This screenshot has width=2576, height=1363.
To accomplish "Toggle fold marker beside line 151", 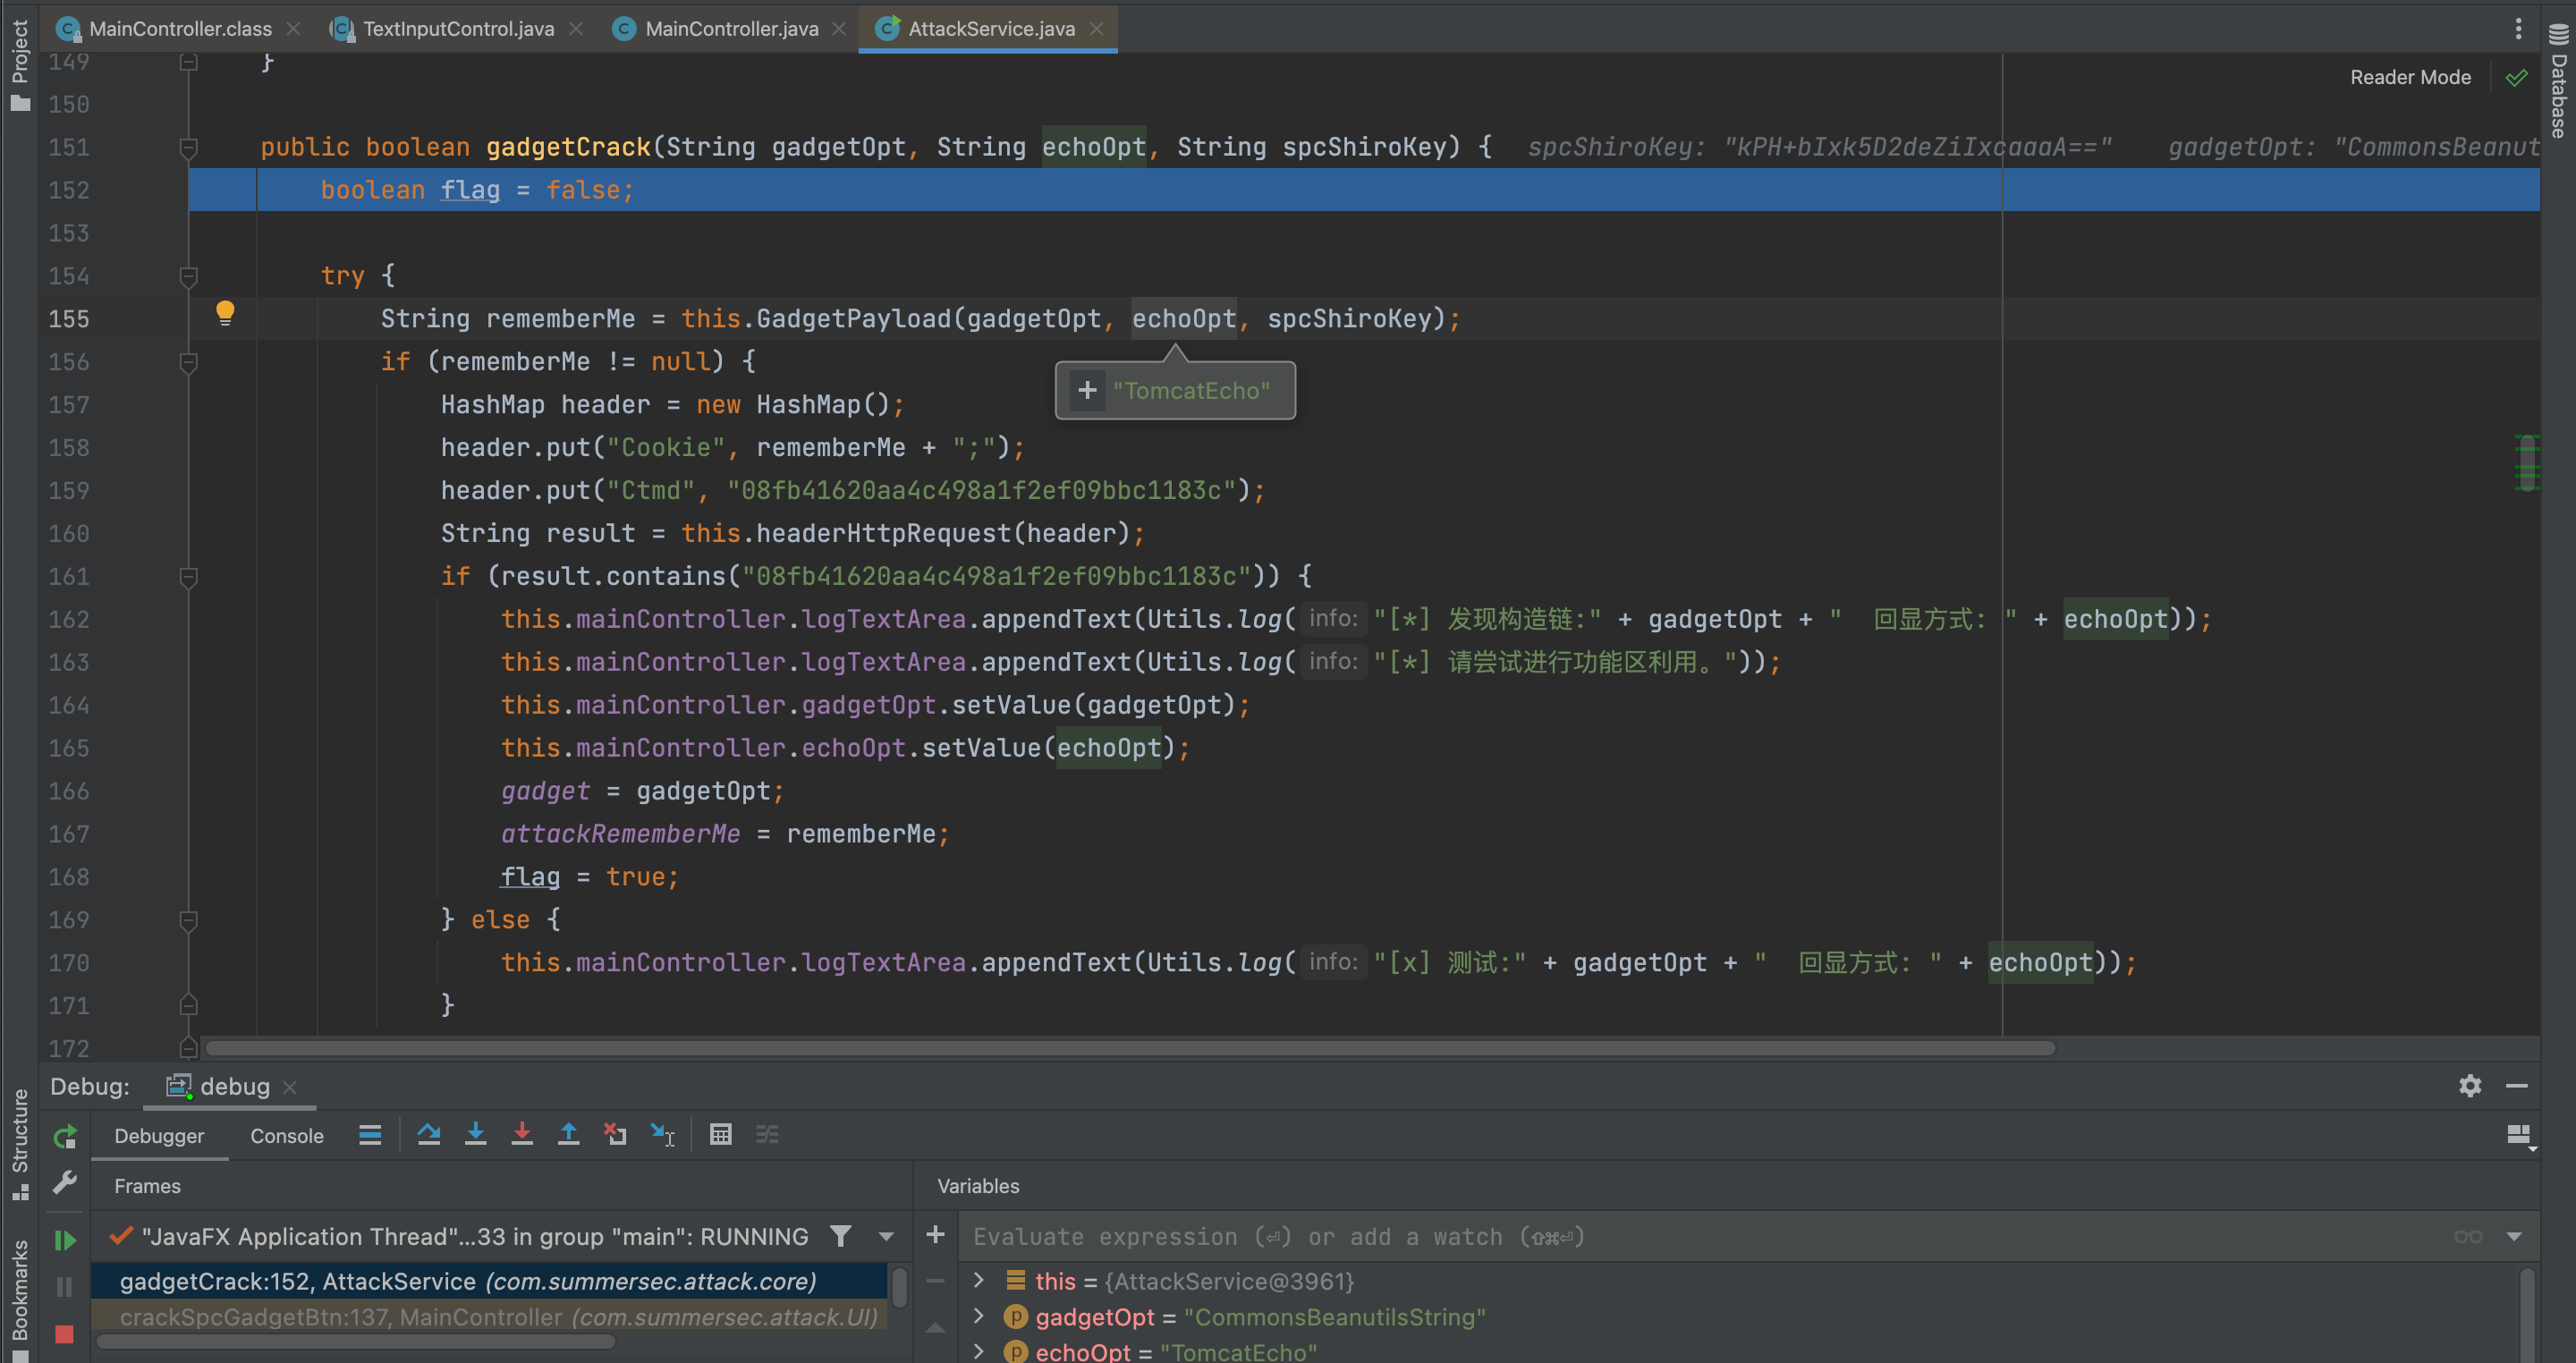I will click(188, 148).
